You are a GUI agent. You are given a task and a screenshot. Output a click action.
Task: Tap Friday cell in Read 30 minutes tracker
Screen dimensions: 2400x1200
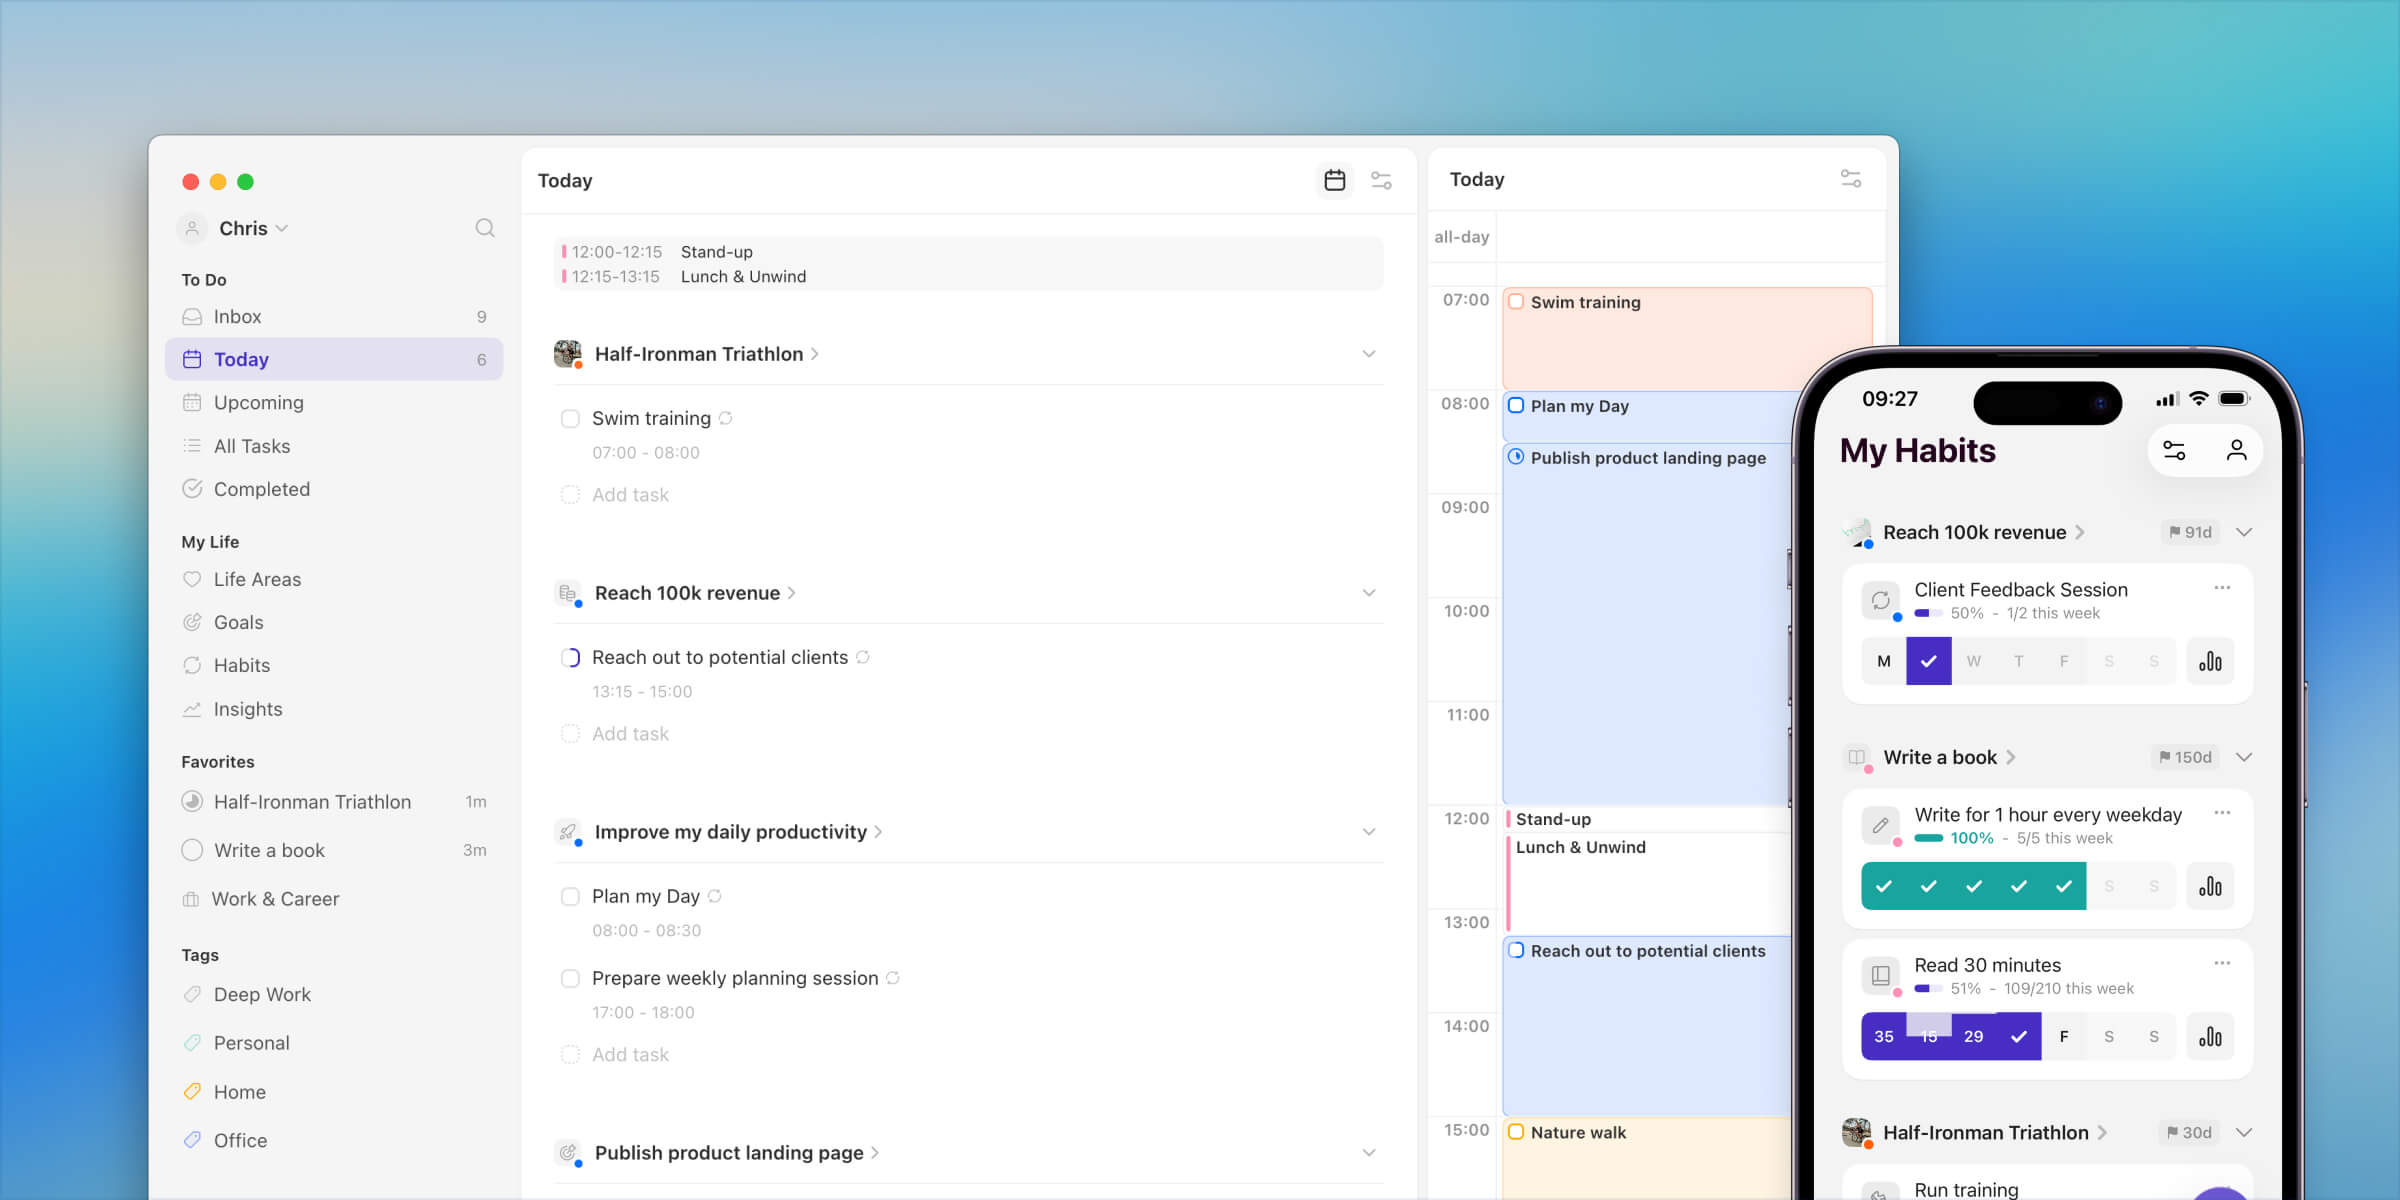2064,1037
